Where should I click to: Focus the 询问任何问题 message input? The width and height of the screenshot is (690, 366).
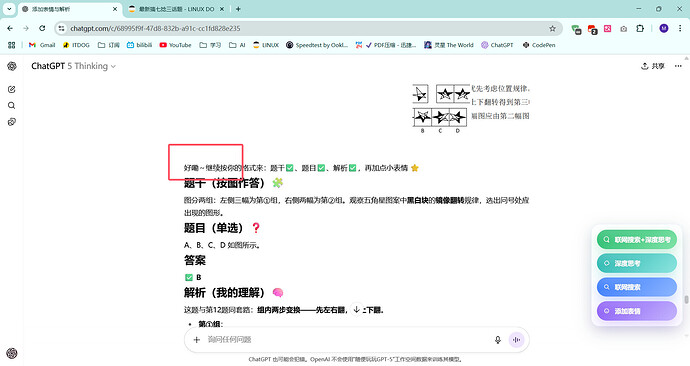point(348,340)
